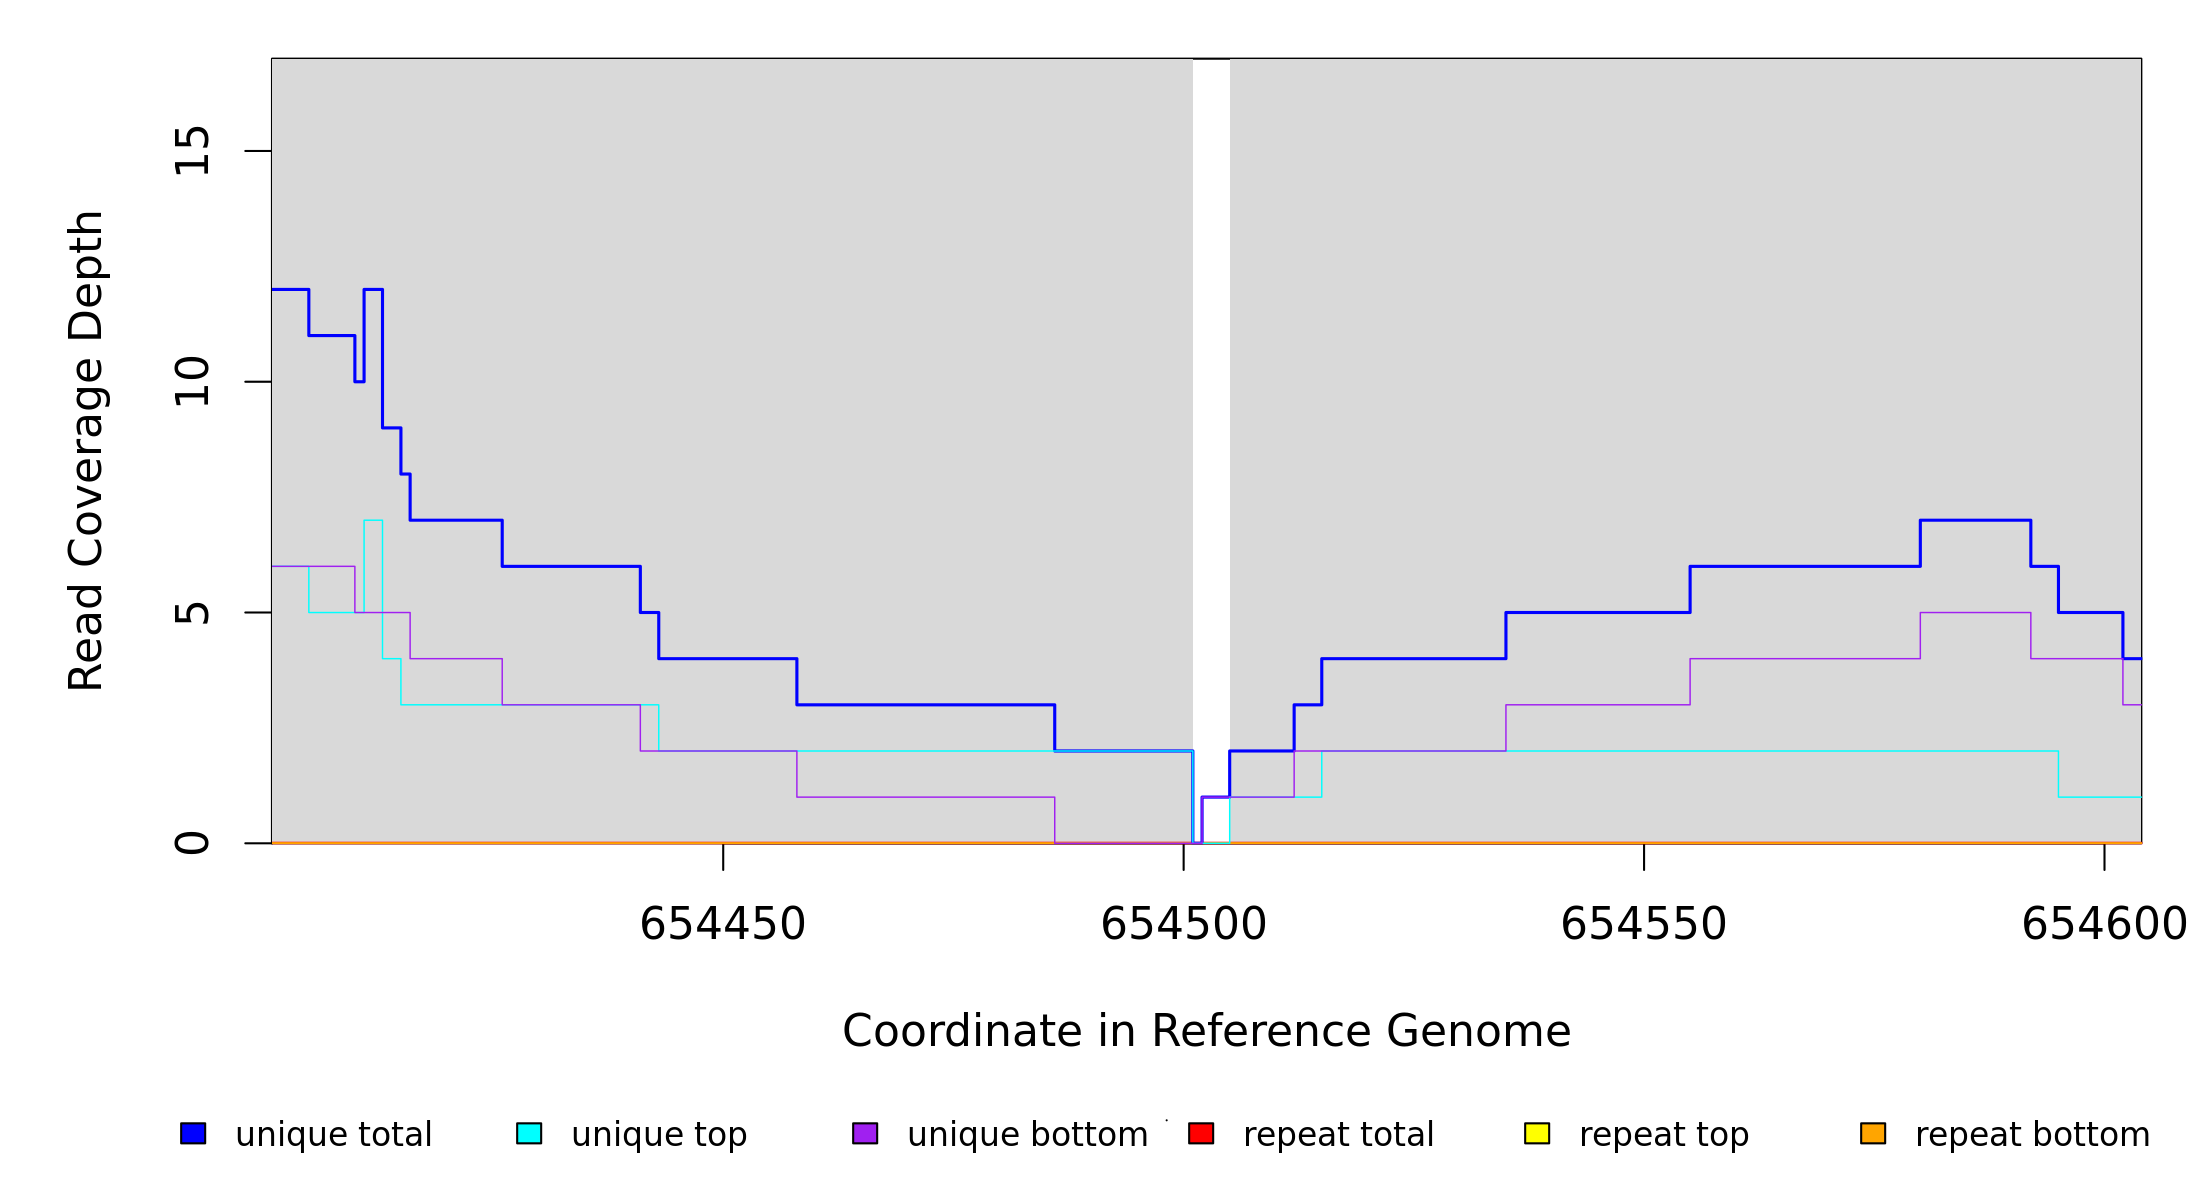
Task: Select the "repeat top" legend label
Action: (x=1664, y=1135)
